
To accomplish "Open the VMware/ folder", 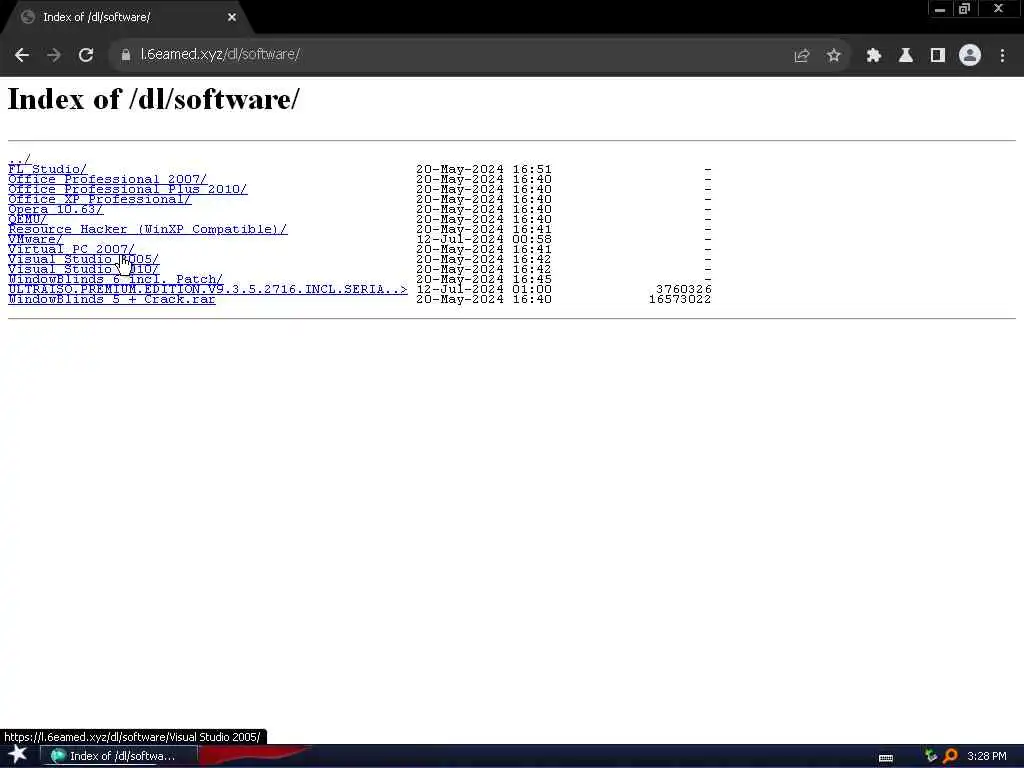I will click(x=35, y=239).
